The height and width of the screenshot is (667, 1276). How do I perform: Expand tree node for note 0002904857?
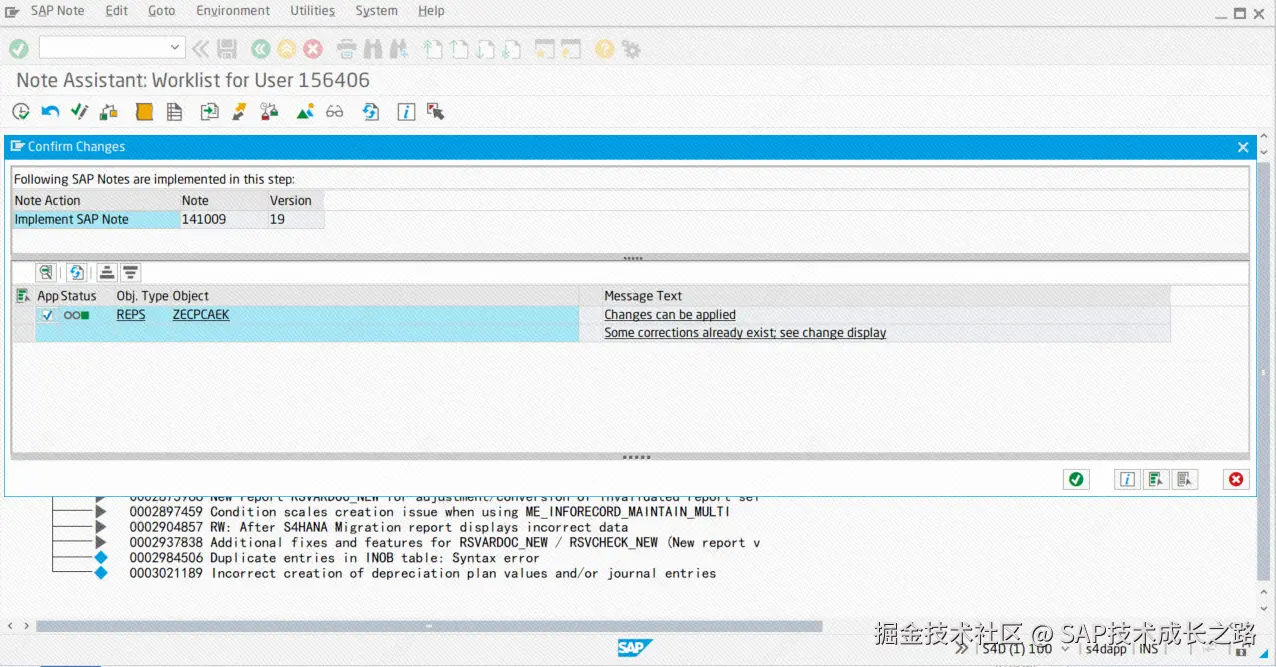pyautogui.click(x=101, y=527)
